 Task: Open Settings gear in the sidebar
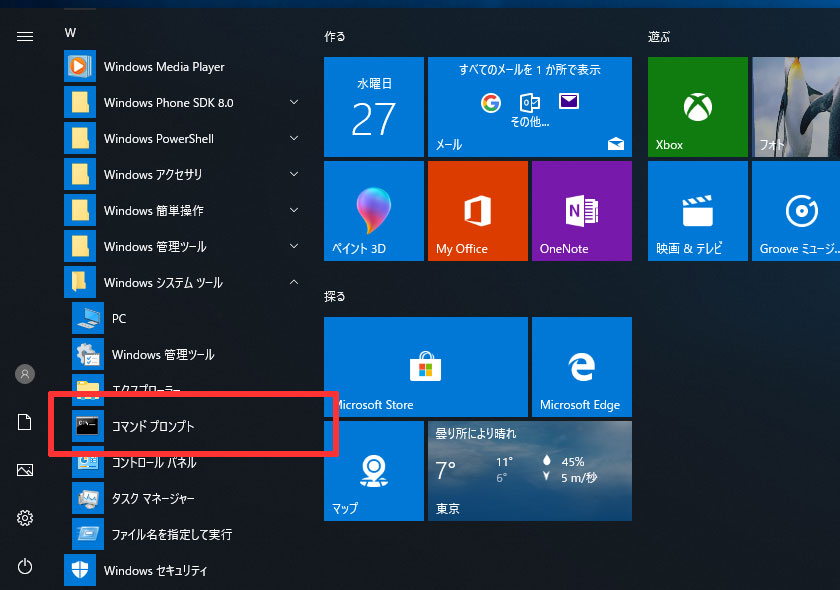pos(25,518)
